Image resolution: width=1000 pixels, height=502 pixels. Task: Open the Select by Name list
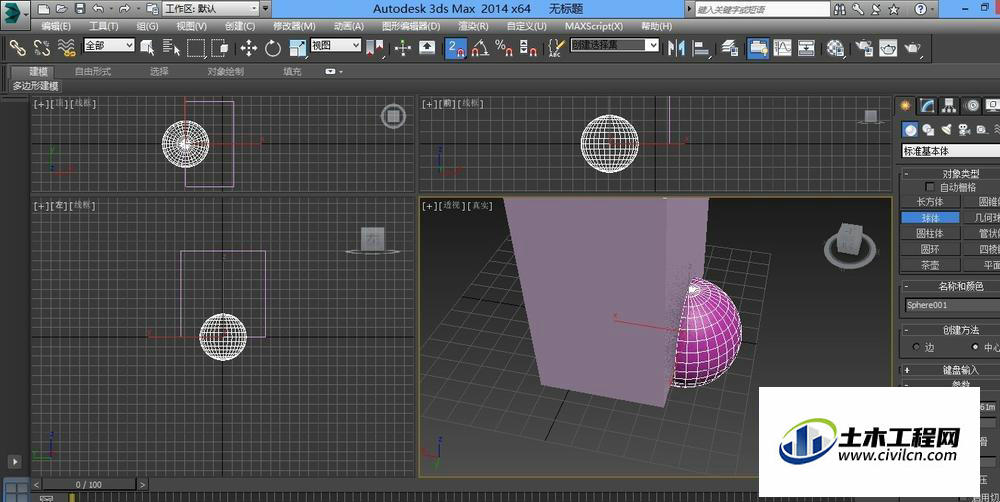click(x=172, y=47)
